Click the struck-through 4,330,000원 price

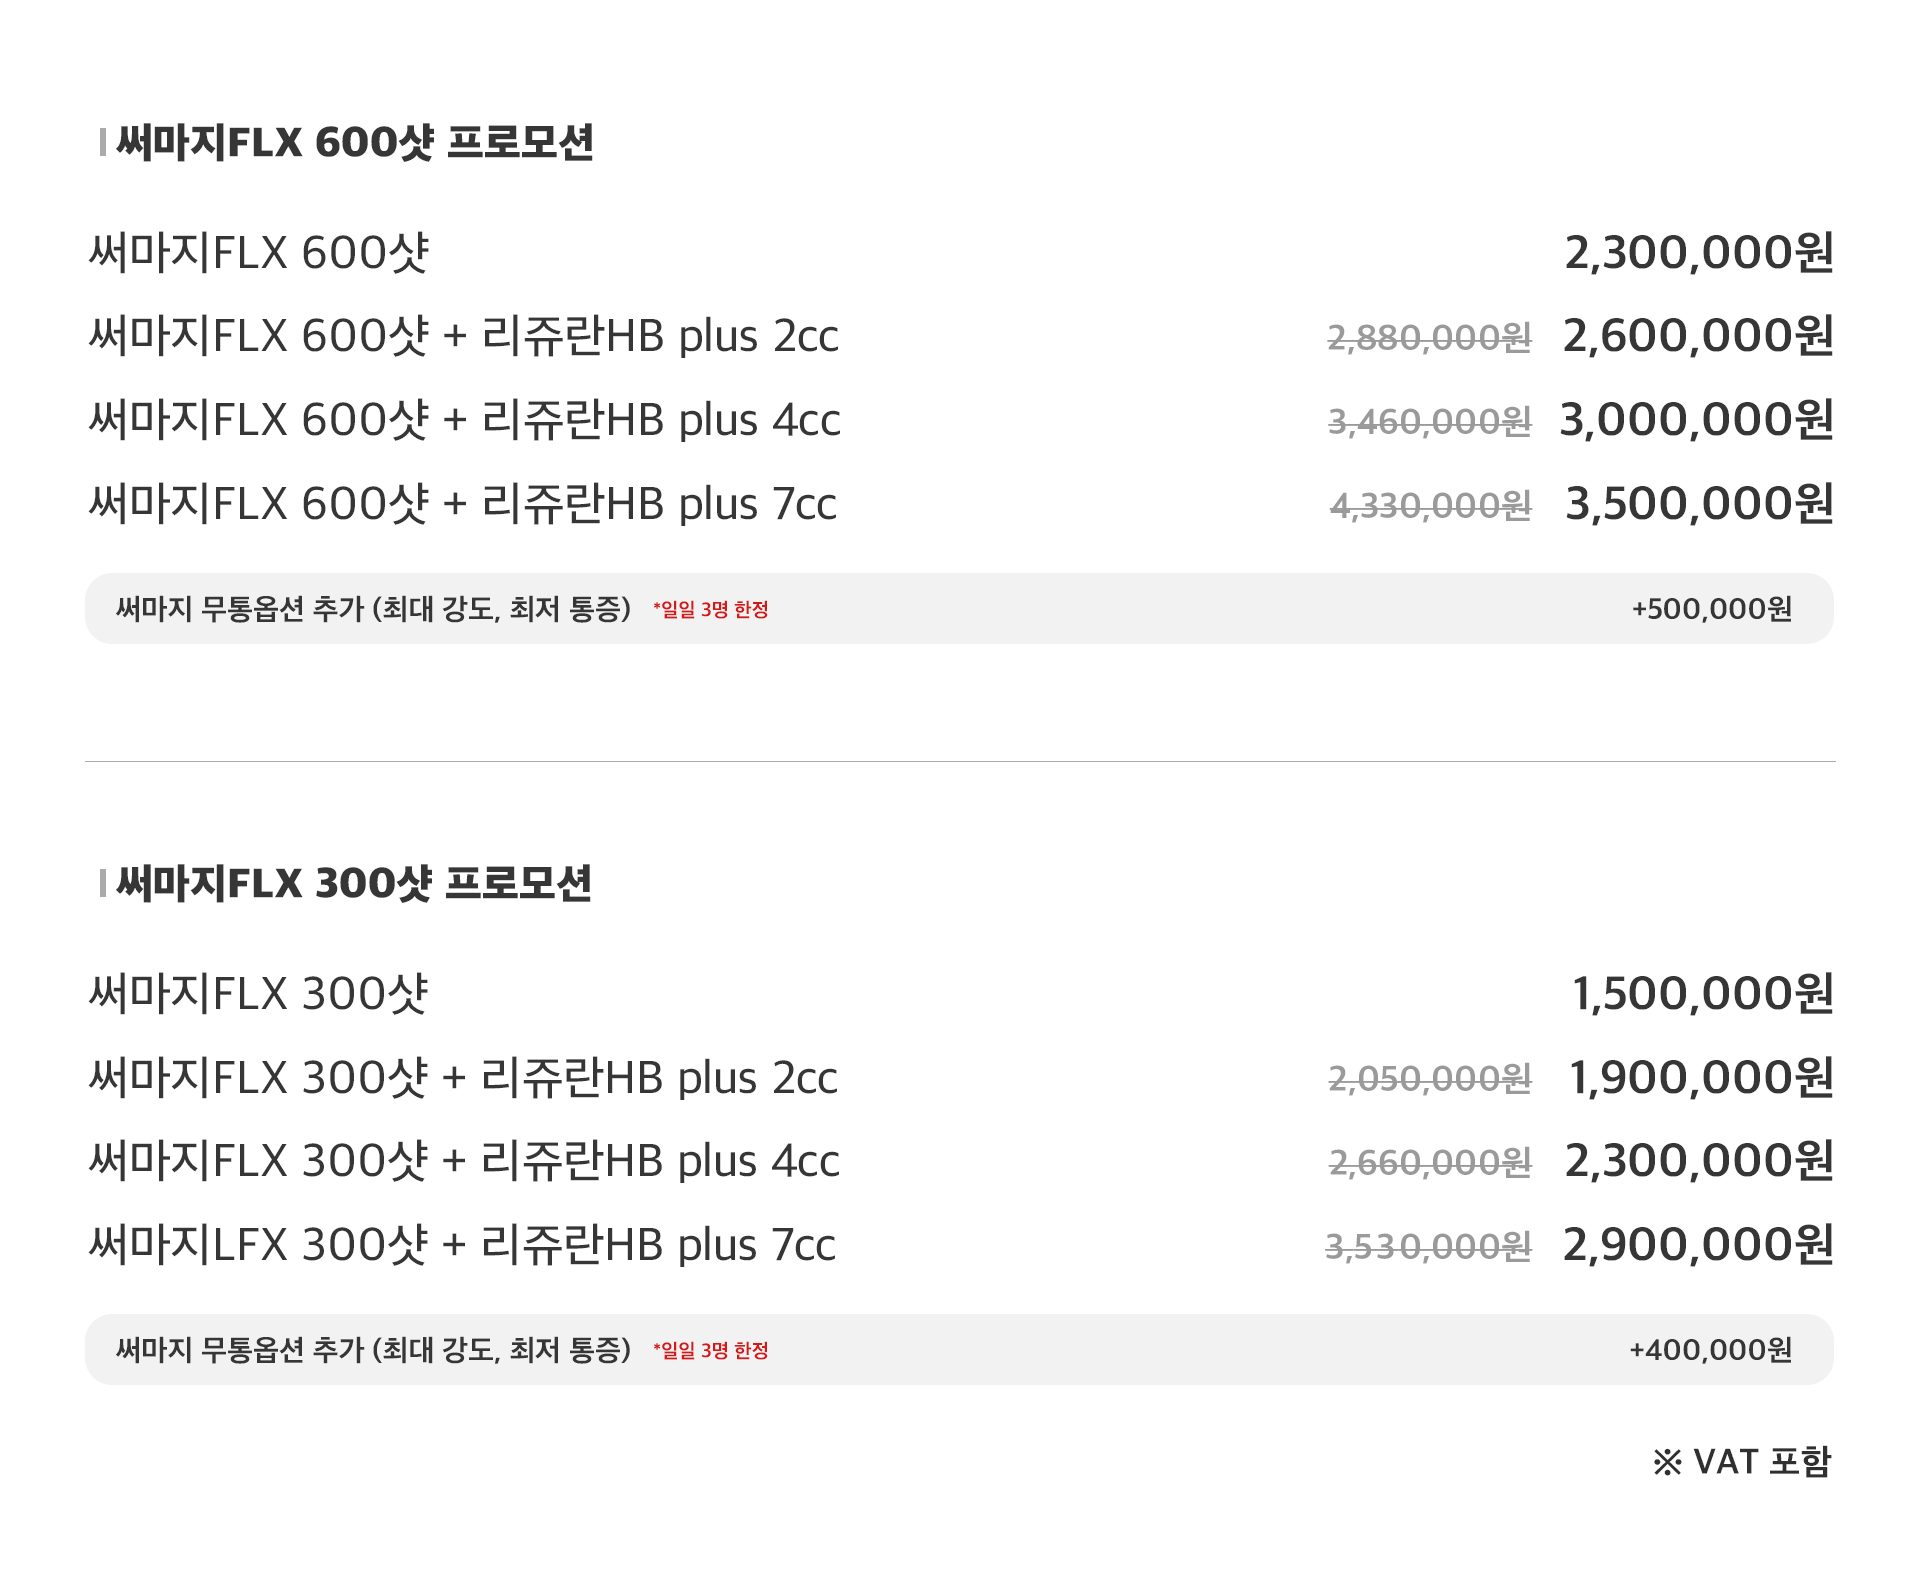[1430, 506]
